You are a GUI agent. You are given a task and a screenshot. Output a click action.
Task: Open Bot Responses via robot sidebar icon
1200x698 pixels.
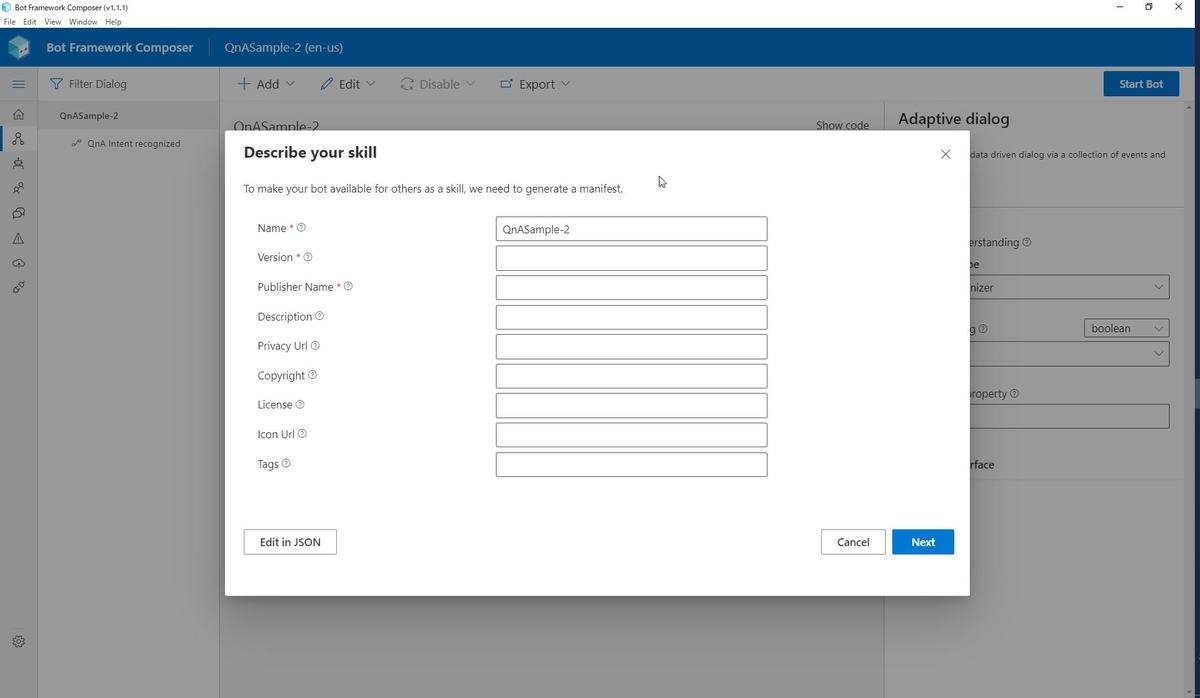coord(18,163)
